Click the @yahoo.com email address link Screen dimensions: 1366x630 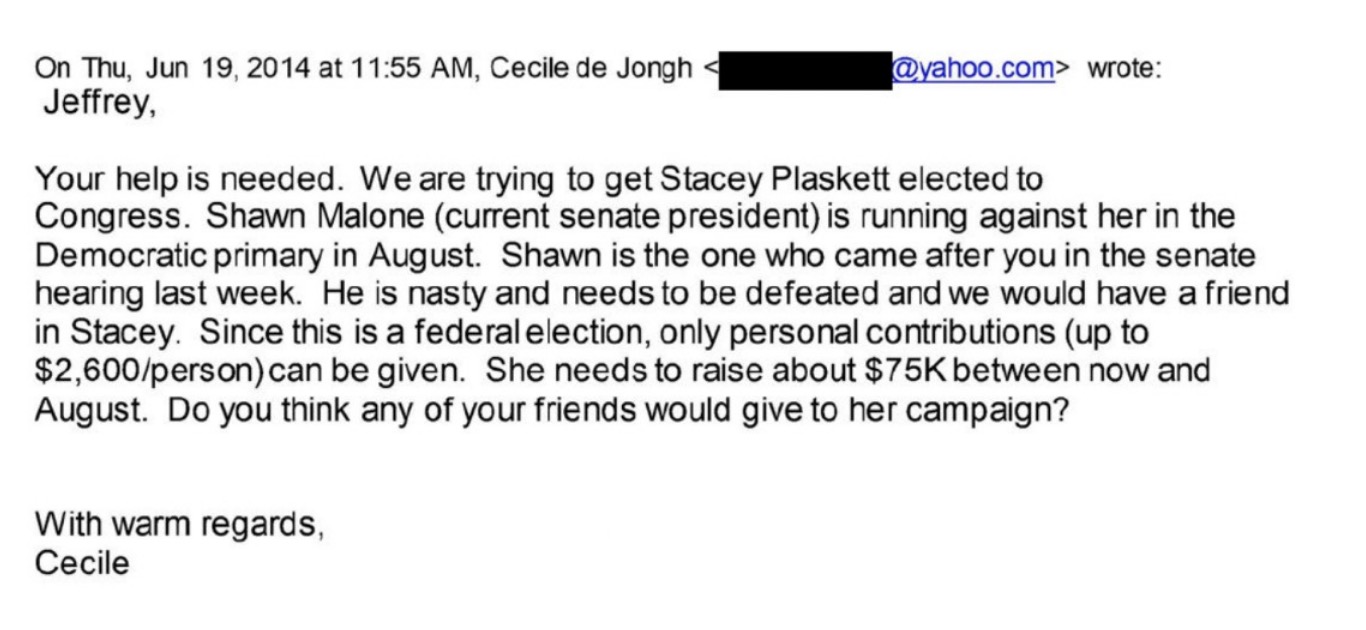(972, 69)
